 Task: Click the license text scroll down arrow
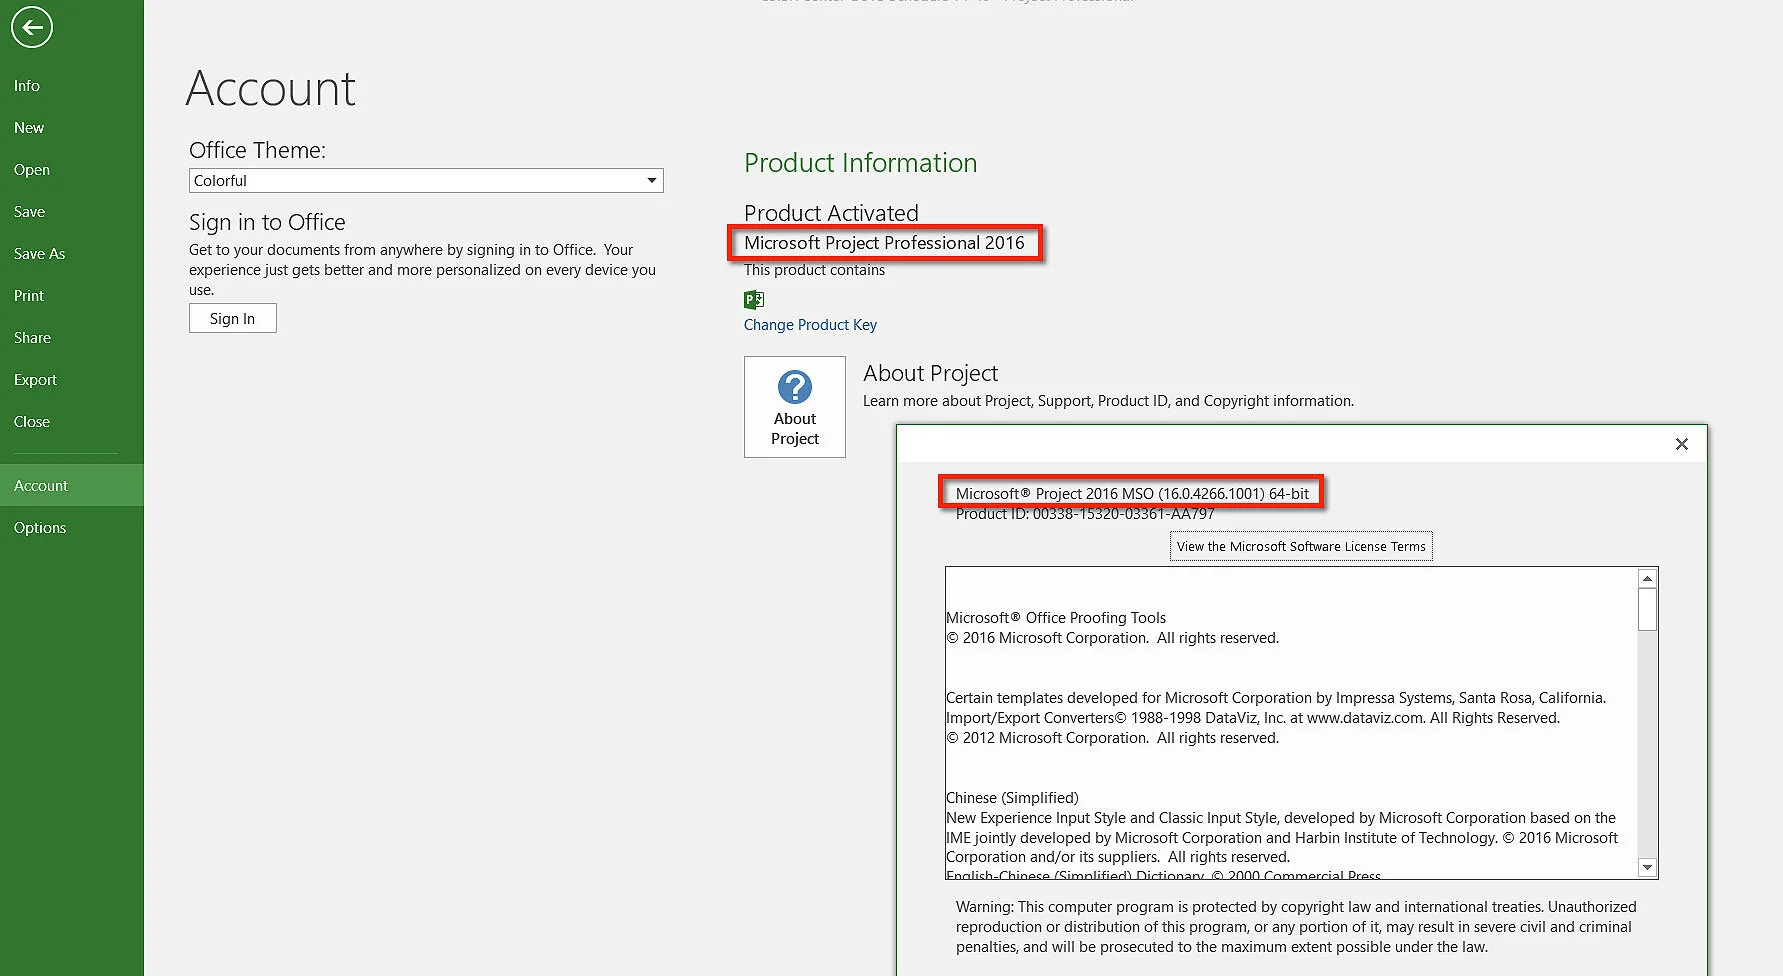pyautogui.click(x=1647, y=867)
